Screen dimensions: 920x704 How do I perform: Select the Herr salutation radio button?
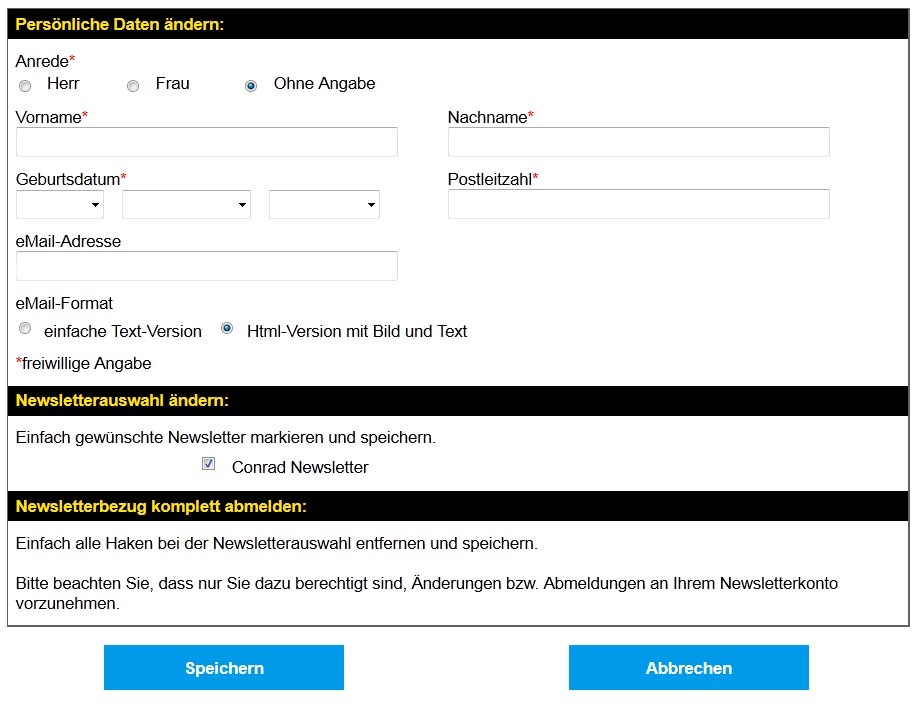pyautogui.click(x=25, y=86)
